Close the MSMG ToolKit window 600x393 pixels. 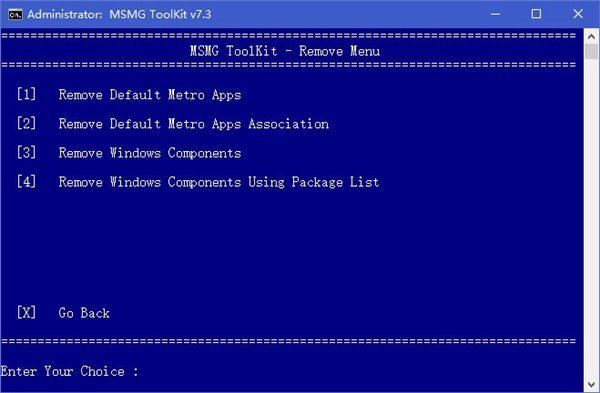point(578,14)
